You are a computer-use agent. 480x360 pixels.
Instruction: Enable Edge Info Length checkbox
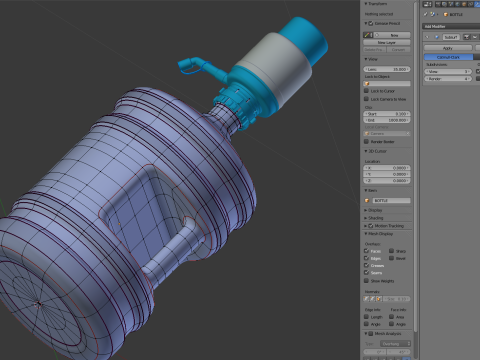367,317
